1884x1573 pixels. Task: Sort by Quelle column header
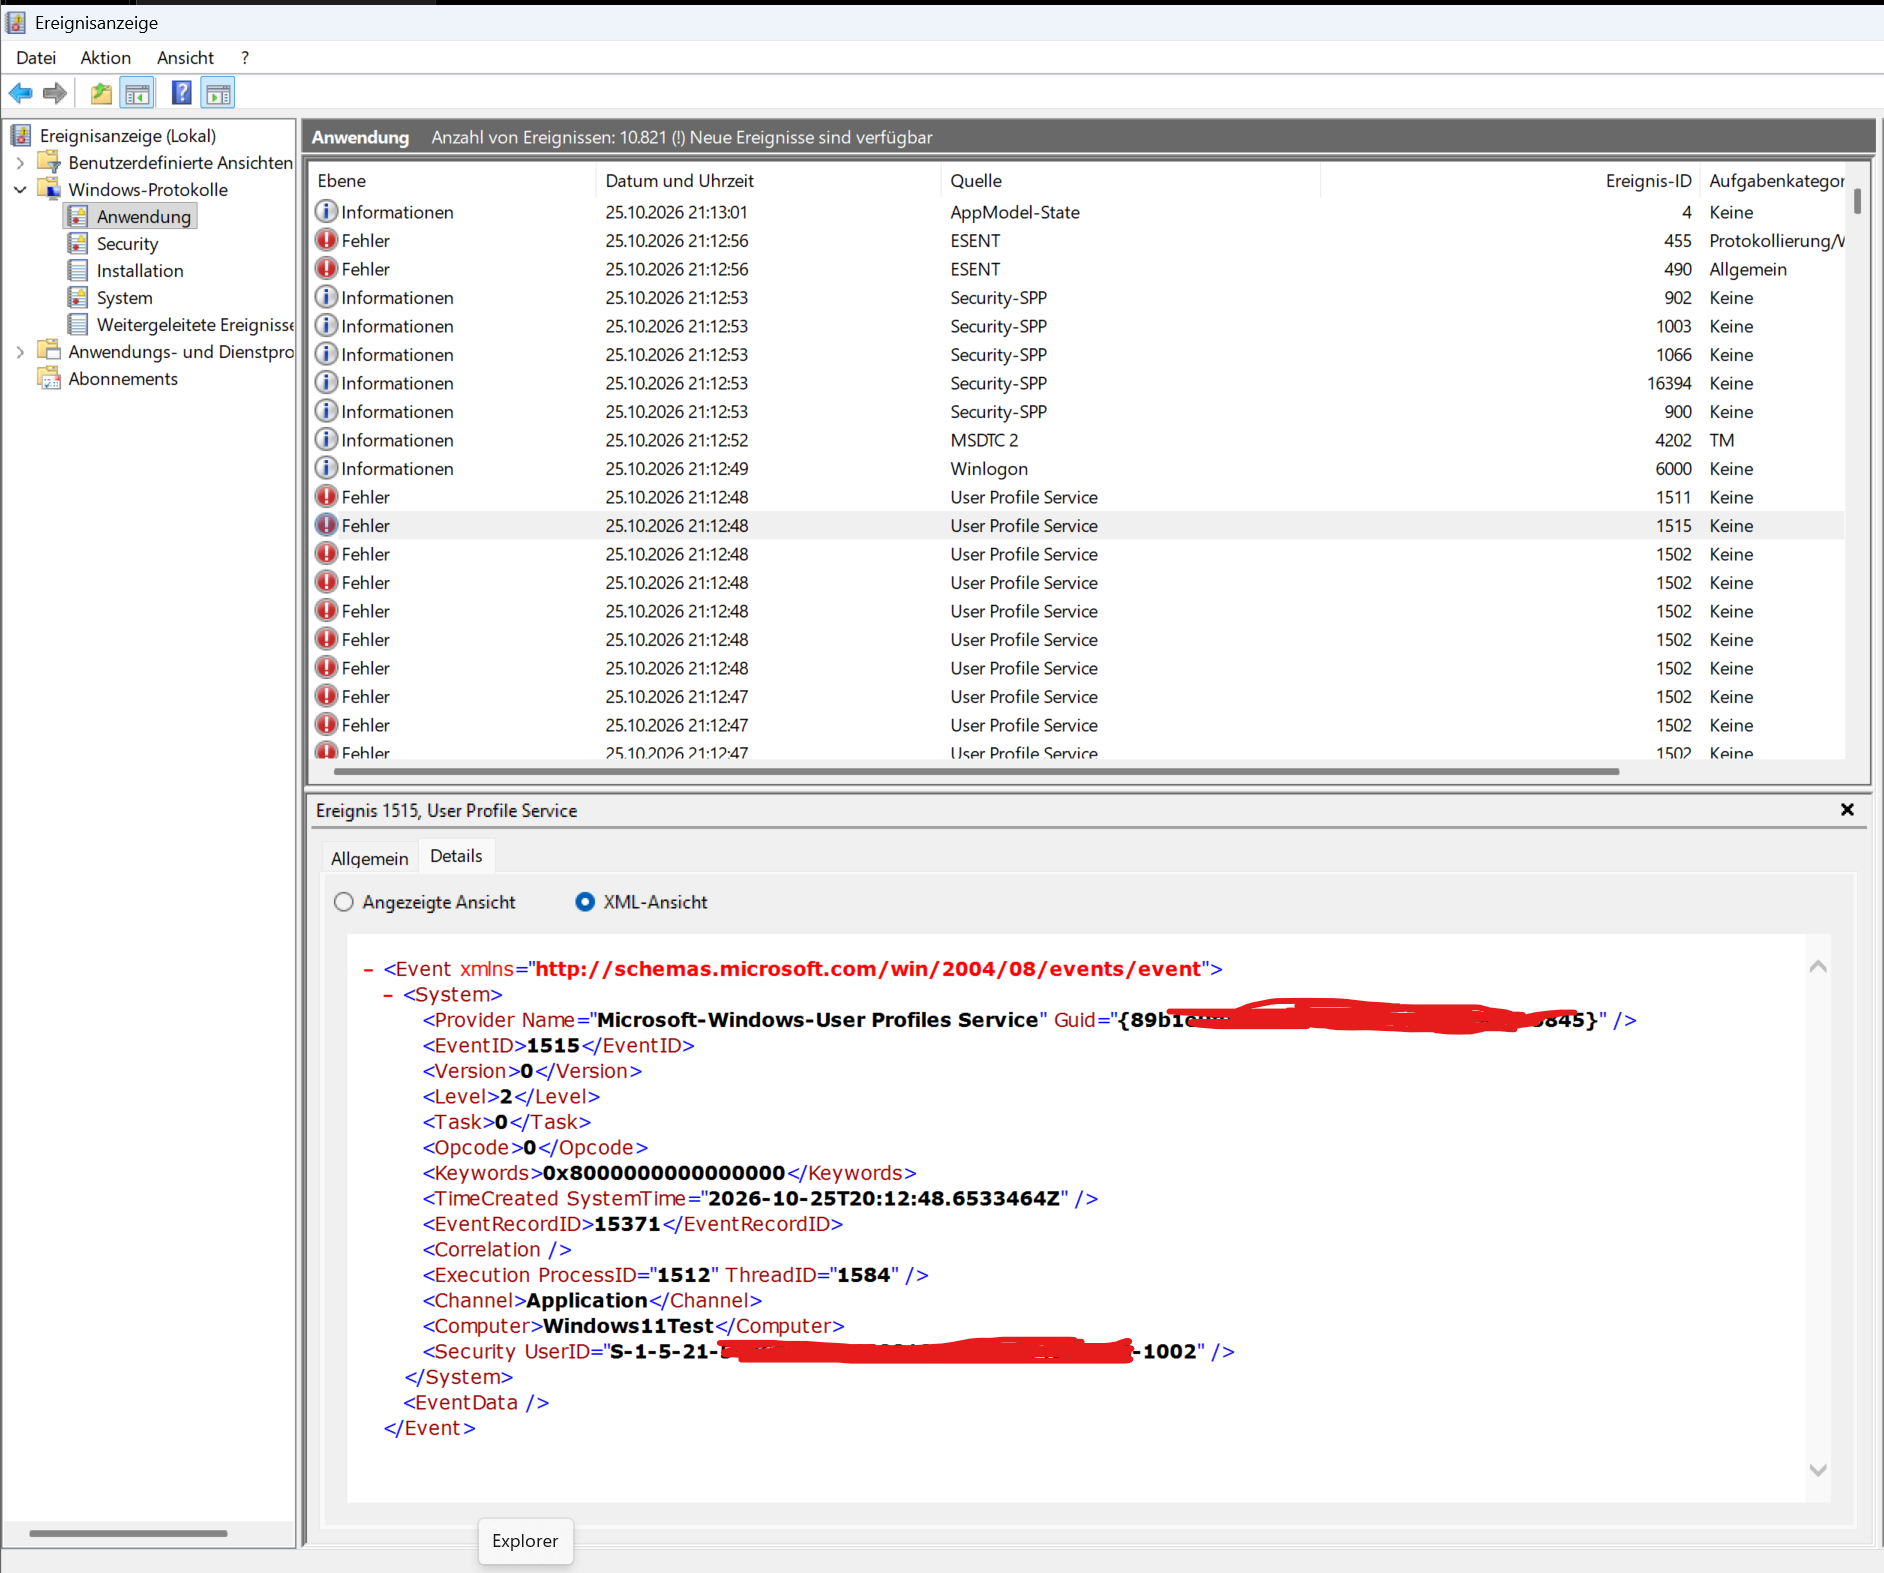[x=1130, y=181]
